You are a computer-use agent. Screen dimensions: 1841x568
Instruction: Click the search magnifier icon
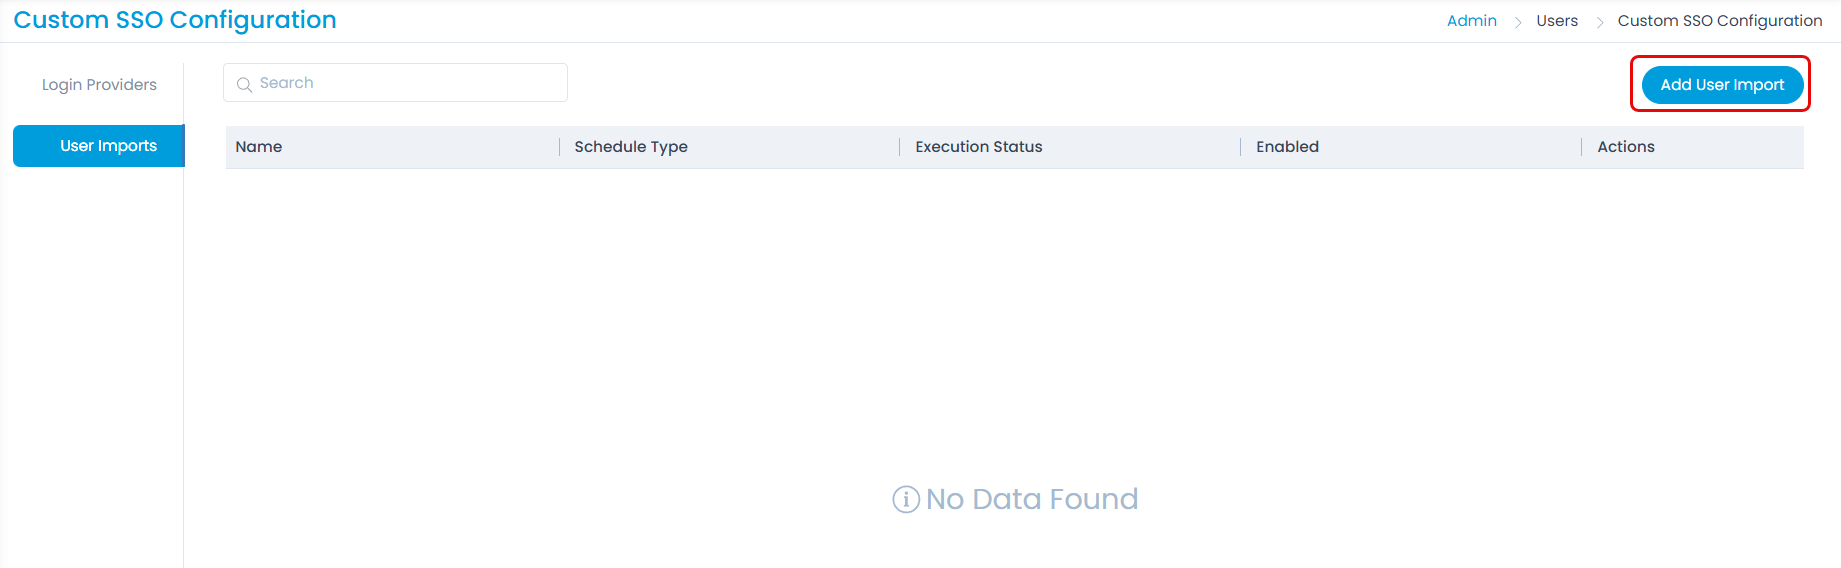(x=244, y=84)
